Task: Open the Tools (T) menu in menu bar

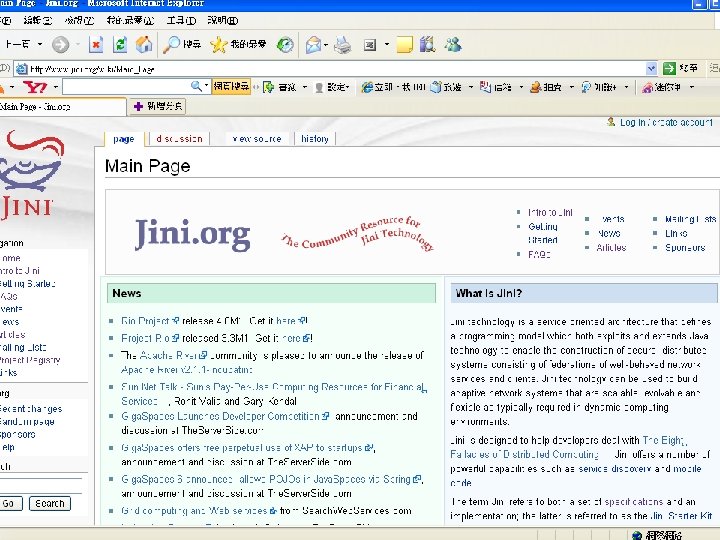Action: point(181,20)
